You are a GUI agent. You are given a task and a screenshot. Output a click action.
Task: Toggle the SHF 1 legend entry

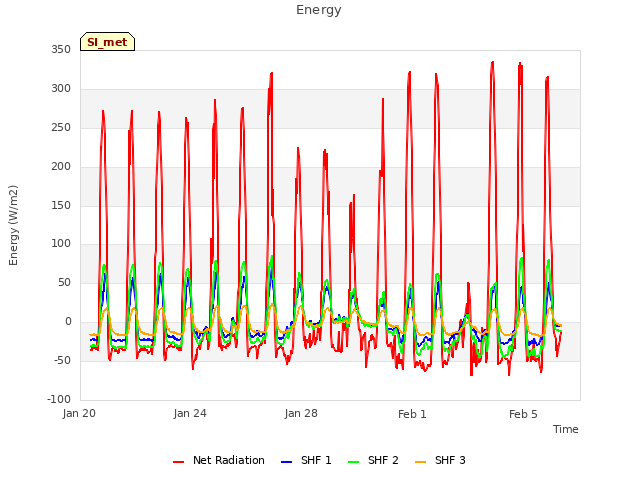306,460
